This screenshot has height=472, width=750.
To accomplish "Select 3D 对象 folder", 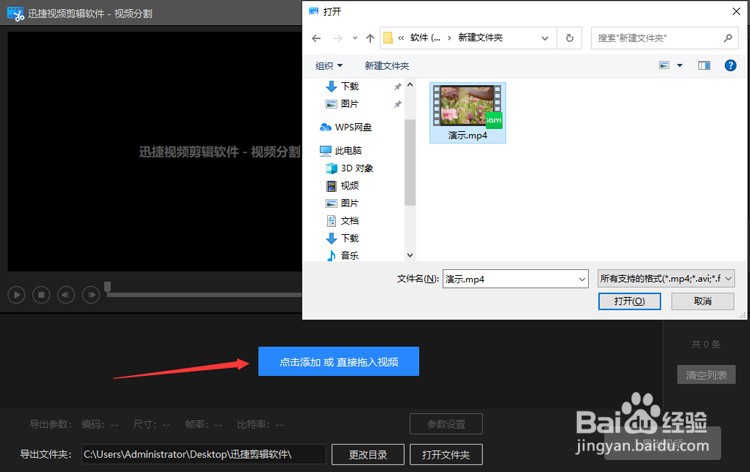I will coord(356,168).
